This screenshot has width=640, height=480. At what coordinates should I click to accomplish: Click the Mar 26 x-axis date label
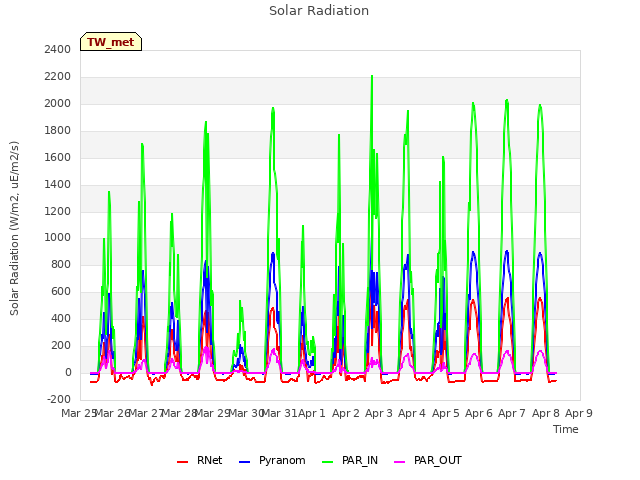pyautogui.click(x=112, y=413)
